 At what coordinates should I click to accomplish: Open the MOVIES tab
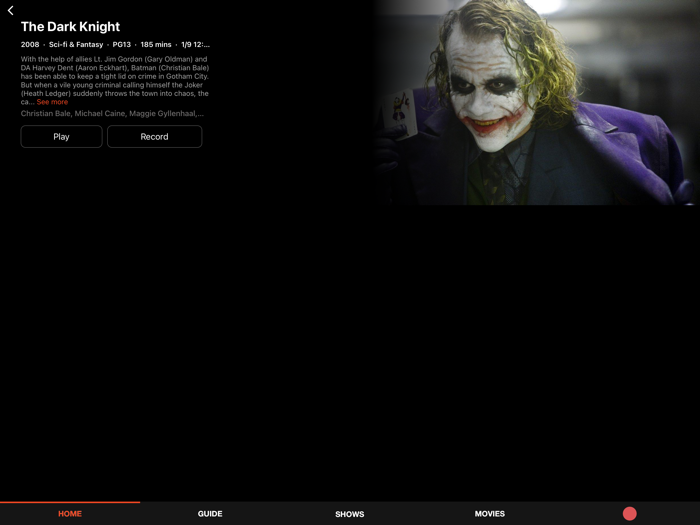490,514
